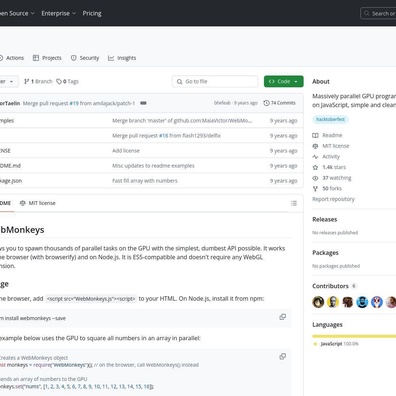The image size is (396, 396).
Task: Expand the Open Source dropdown
Action: click(17, 13)
